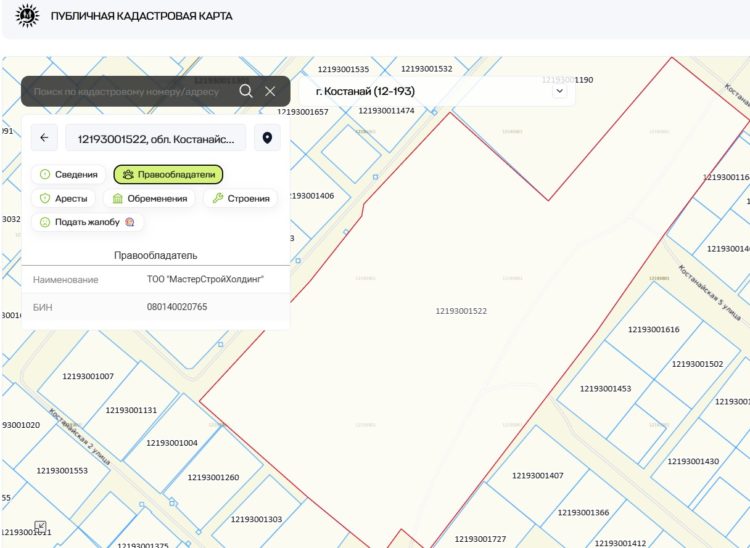
Task: Show the Аресты section
Action: click(x=63, y=198)
